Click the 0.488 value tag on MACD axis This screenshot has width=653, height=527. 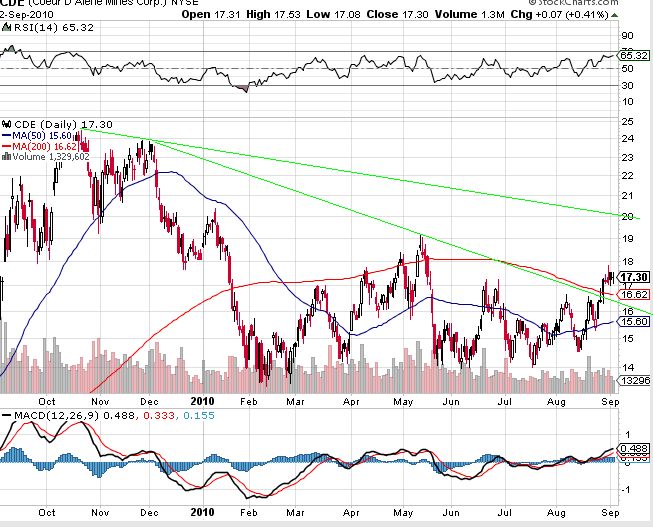pyautogui.click(x=634, y=449)
